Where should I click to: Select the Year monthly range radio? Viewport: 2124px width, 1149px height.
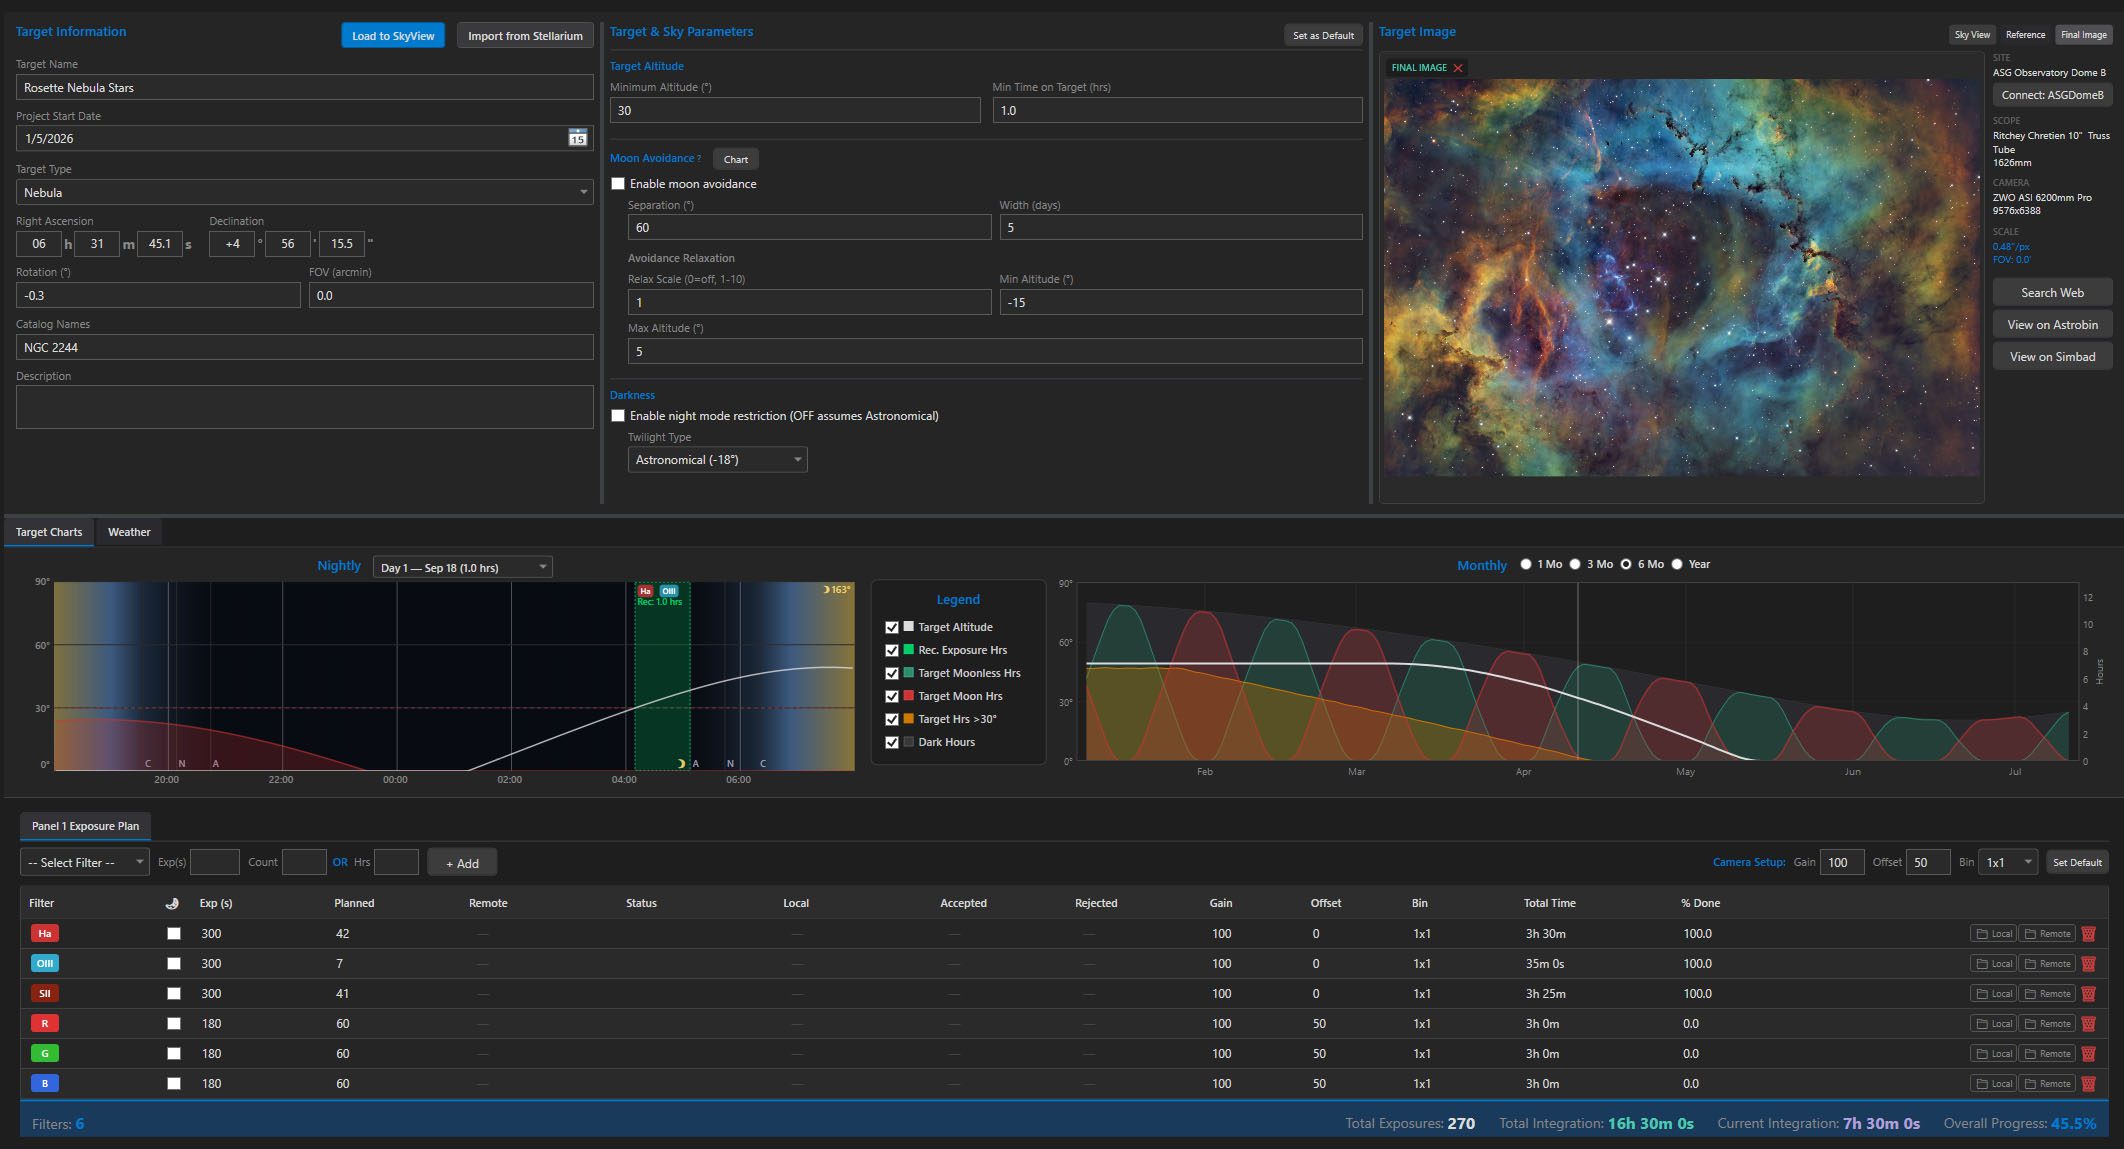click(x=1677, y=564)
